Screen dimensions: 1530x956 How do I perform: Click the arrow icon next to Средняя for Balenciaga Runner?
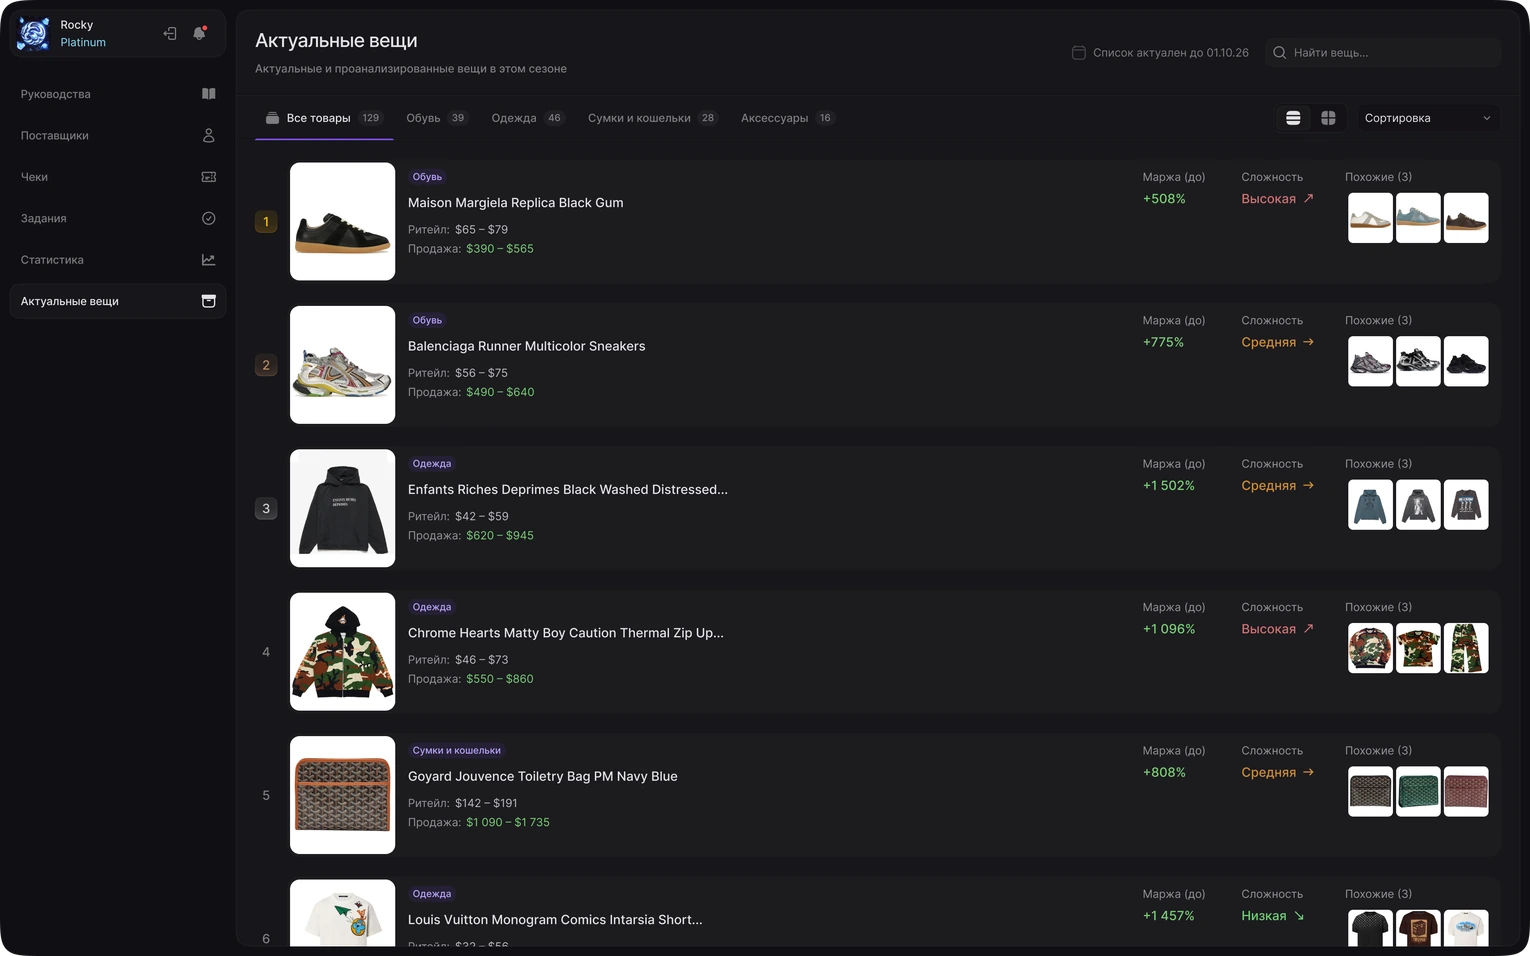1308,342
